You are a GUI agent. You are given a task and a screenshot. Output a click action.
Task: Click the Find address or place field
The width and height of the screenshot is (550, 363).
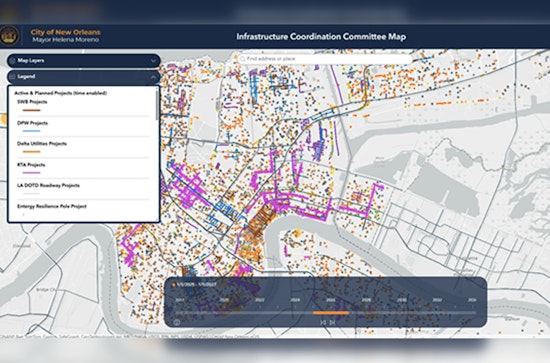click(x=326, y=59)
